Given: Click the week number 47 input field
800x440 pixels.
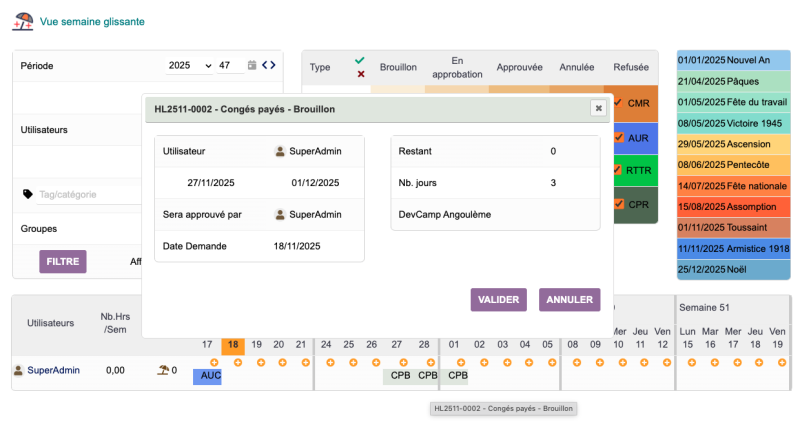Looking at the screenshot, I should pyautogui.click(x=230, y=66).
